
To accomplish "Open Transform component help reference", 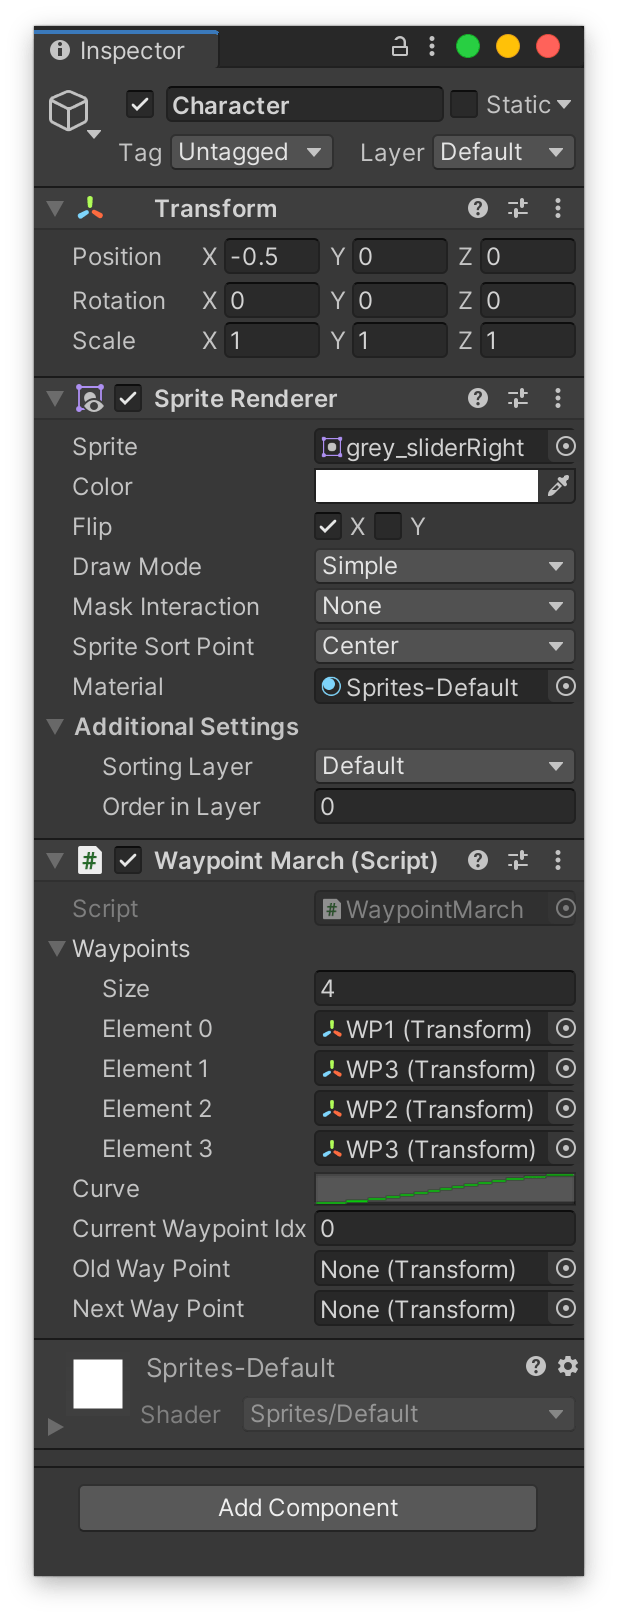I will 478,208.
